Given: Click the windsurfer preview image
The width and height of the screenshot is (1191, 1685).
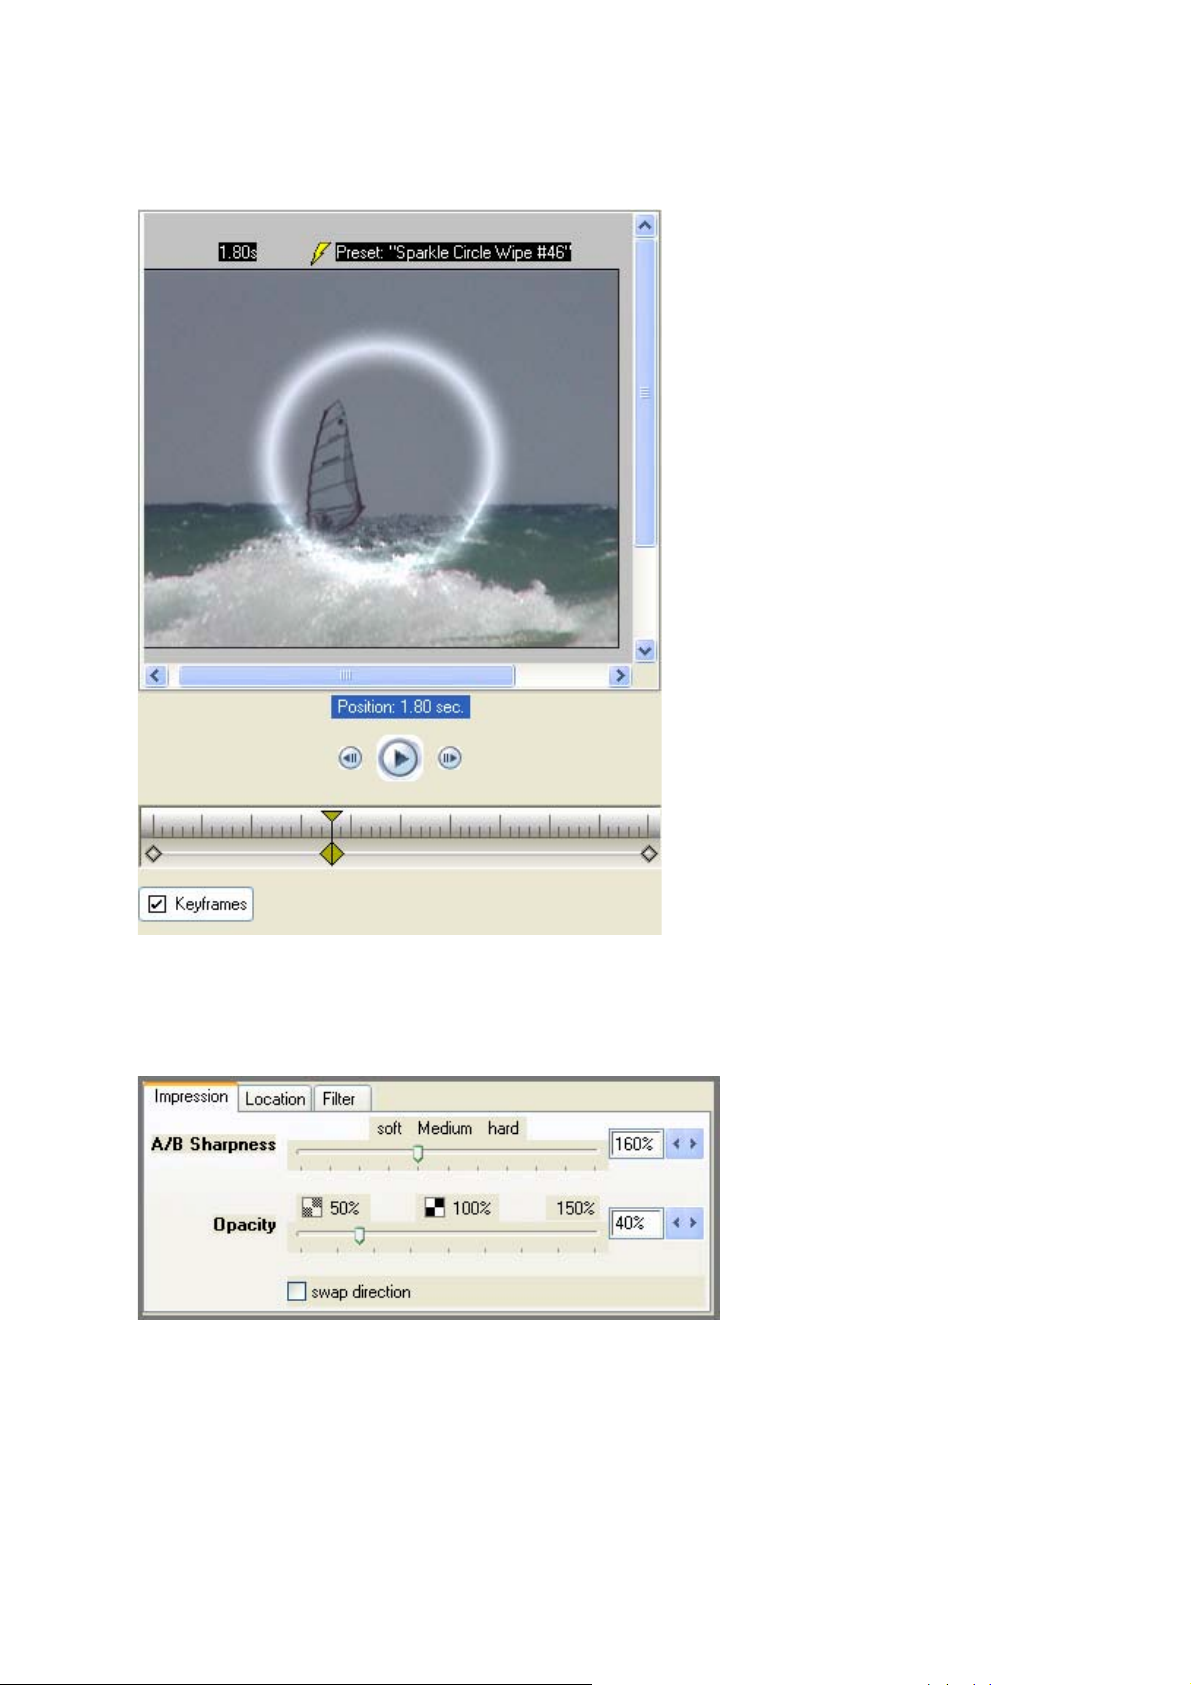Looking at the screenshot, I should (381, 458).
